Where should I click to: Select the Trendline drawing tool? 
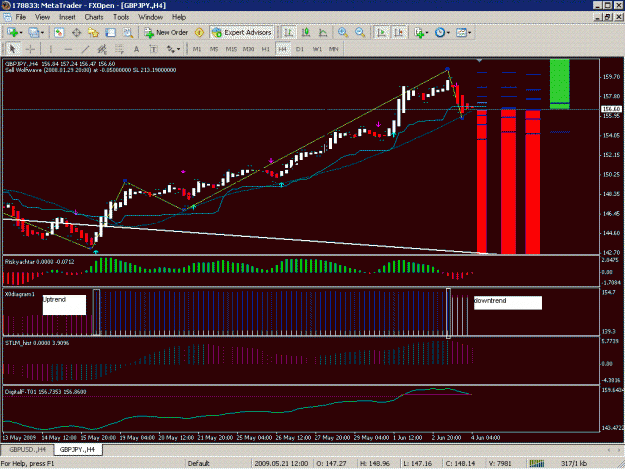85,49
